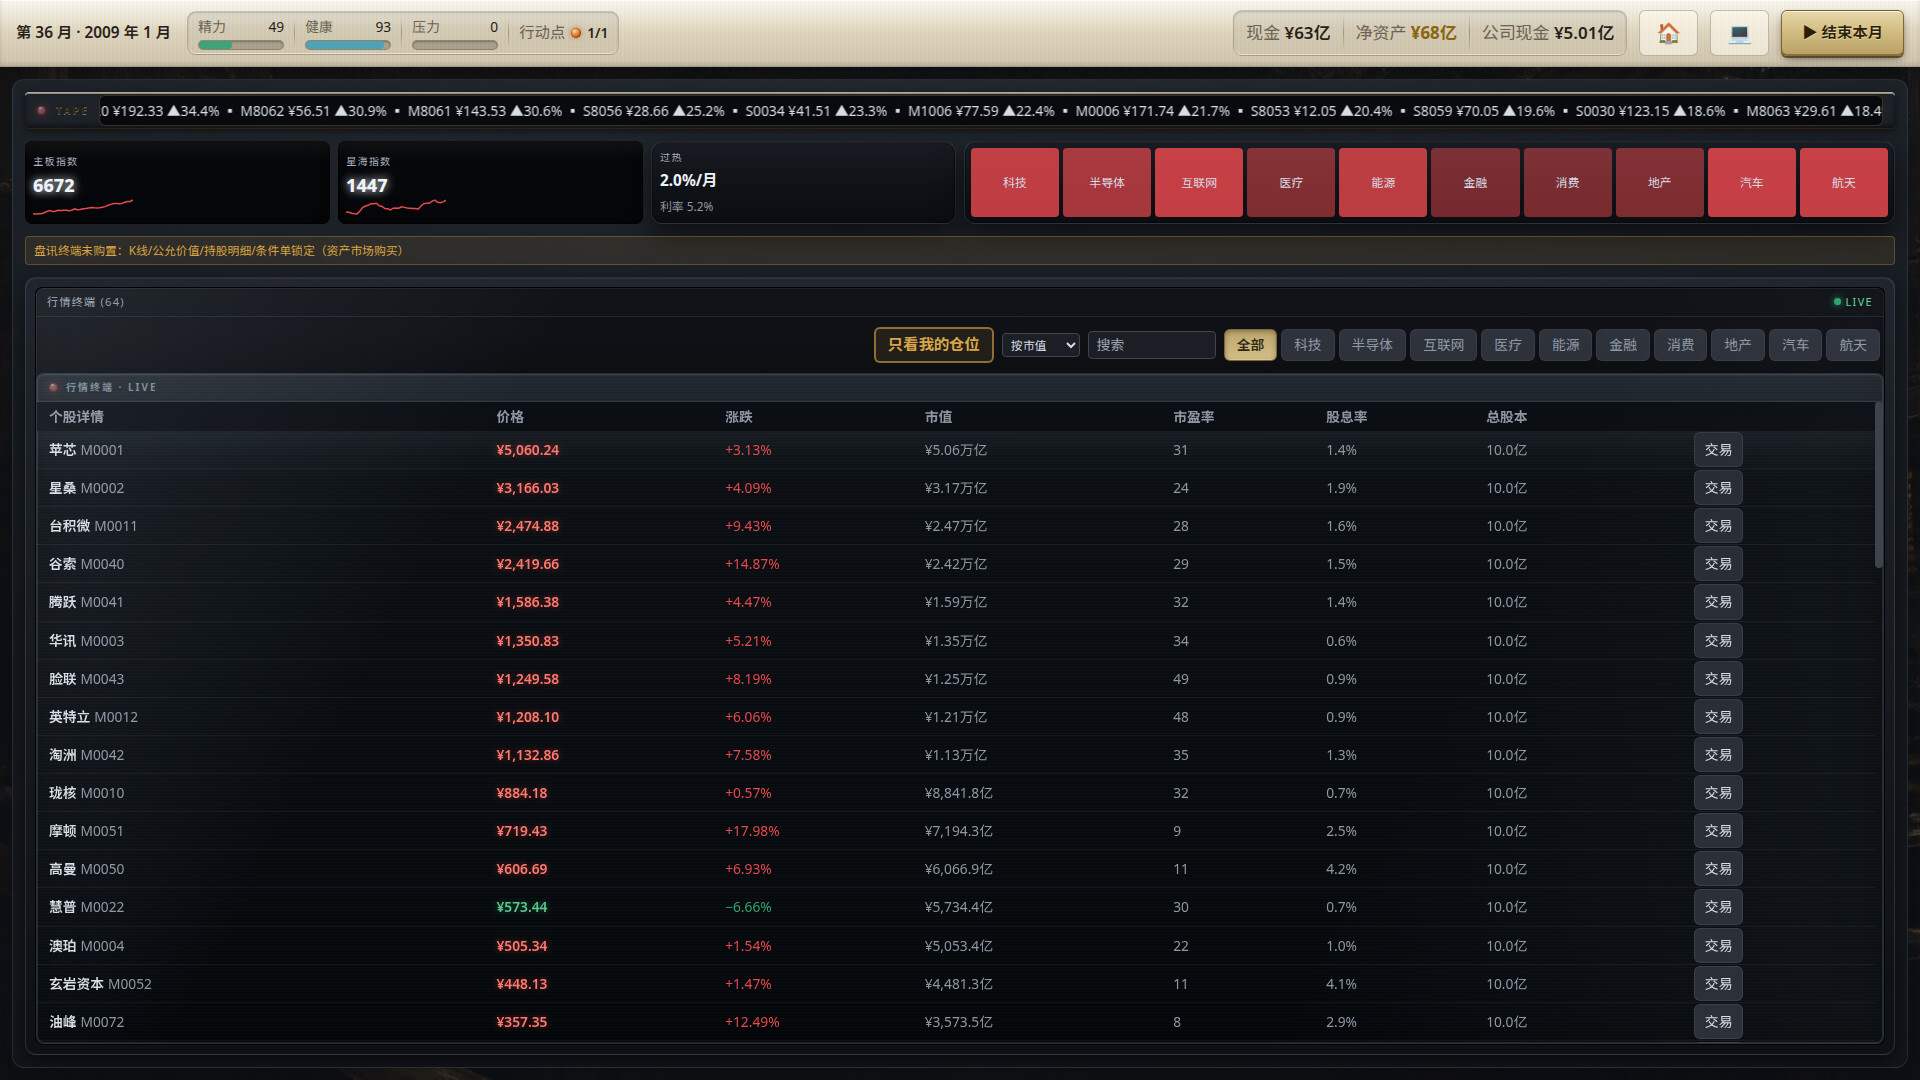Focus the stock search input field
Screen dimensions: 1920x1080
coord(1151,345)
